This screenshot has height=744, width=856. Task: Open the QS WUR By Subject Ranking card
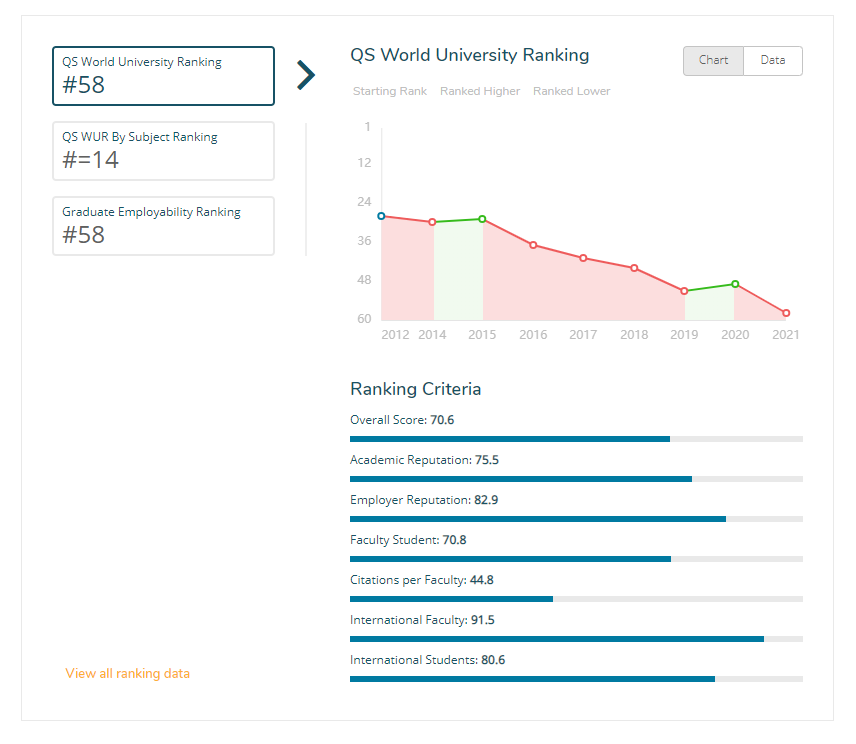tap(163, 151)
